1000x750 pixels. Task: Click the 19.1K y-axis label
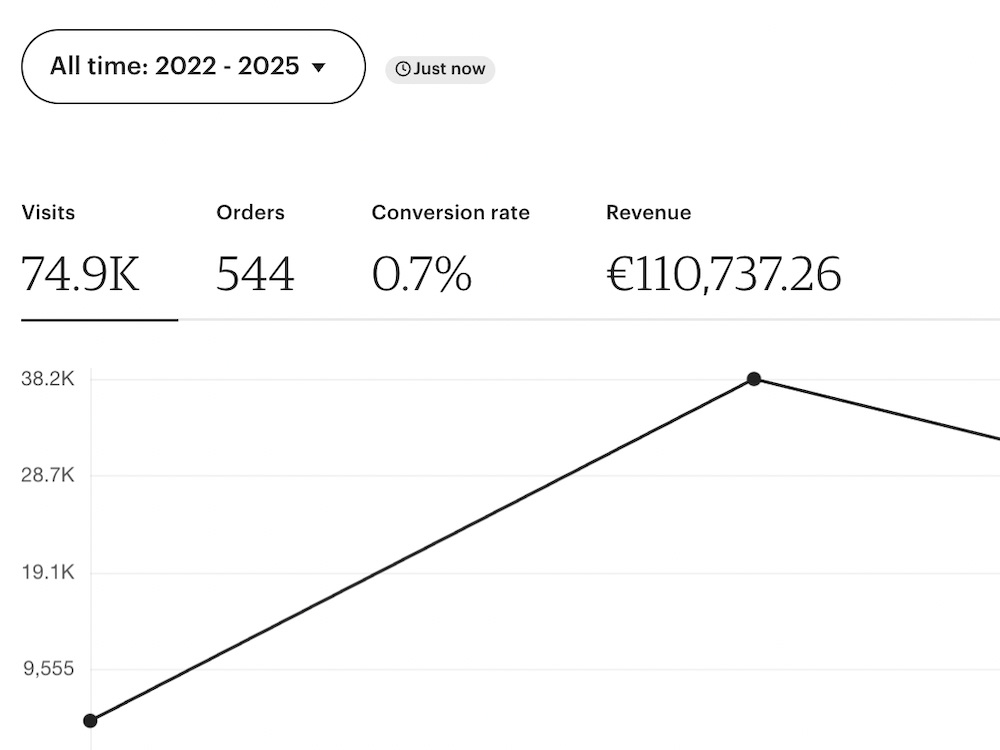coord(48,572)
